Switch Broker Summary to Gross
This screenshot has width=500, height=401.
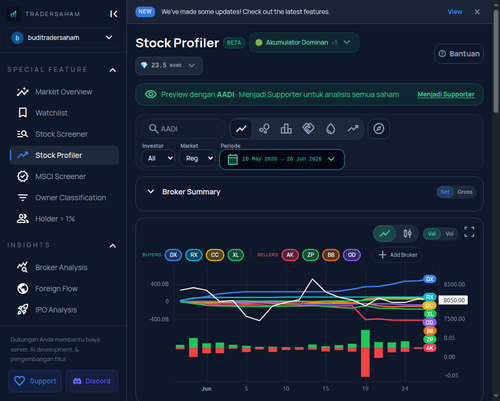point(465,192)
